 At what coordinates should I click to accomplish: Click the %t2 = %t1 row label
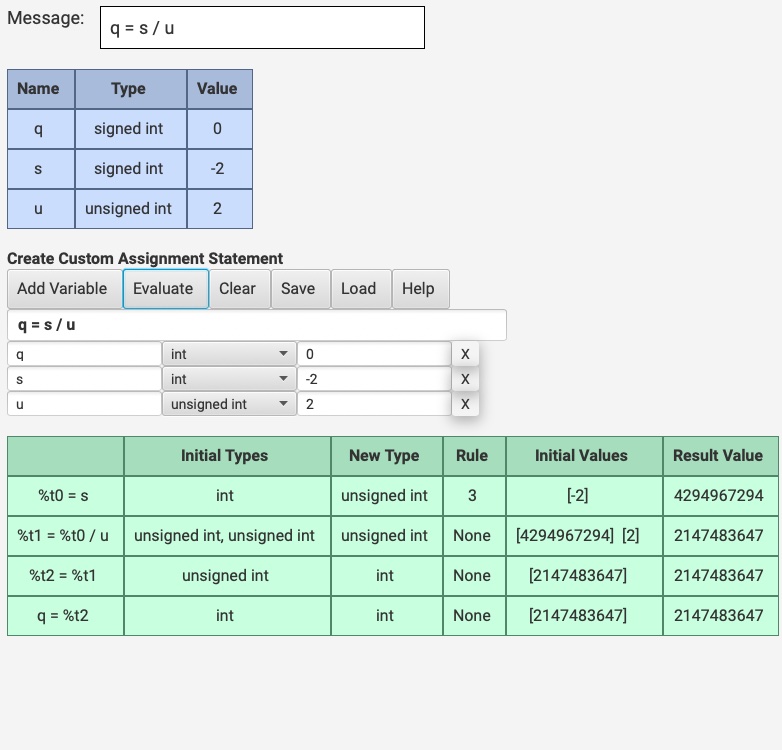[65, 575]
